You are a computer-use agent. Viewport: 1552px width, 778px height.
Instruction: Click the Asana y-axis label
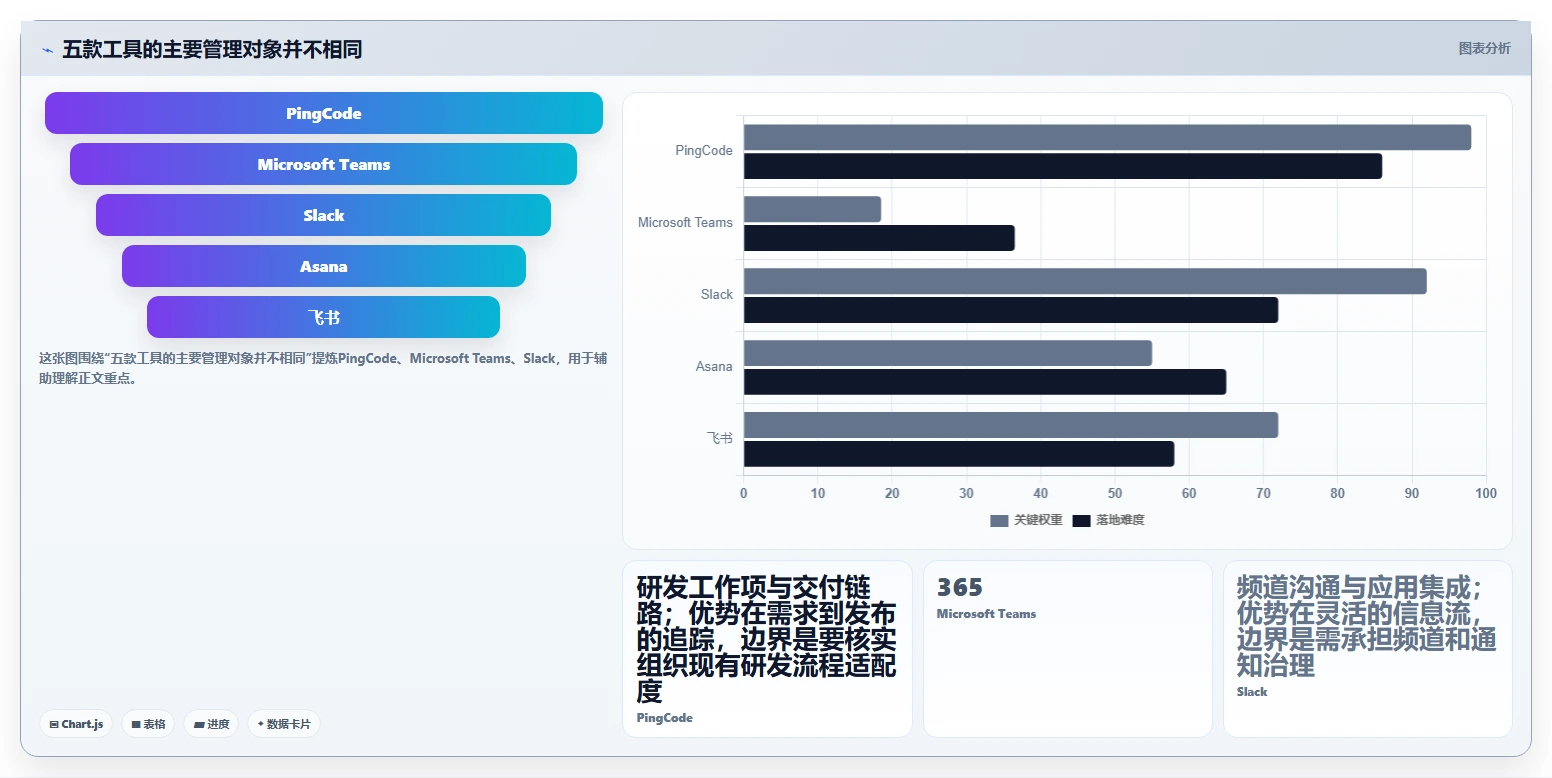[714, 366]
